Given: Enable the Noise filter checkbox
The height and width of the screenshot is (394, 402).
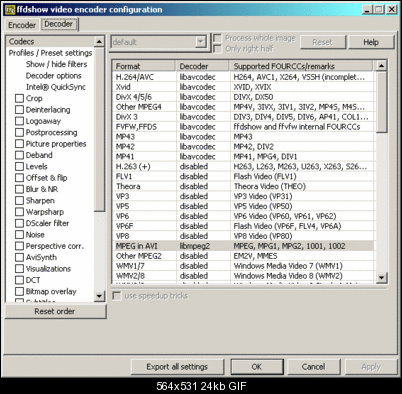Looking at the screenshot, I should 20,234.
